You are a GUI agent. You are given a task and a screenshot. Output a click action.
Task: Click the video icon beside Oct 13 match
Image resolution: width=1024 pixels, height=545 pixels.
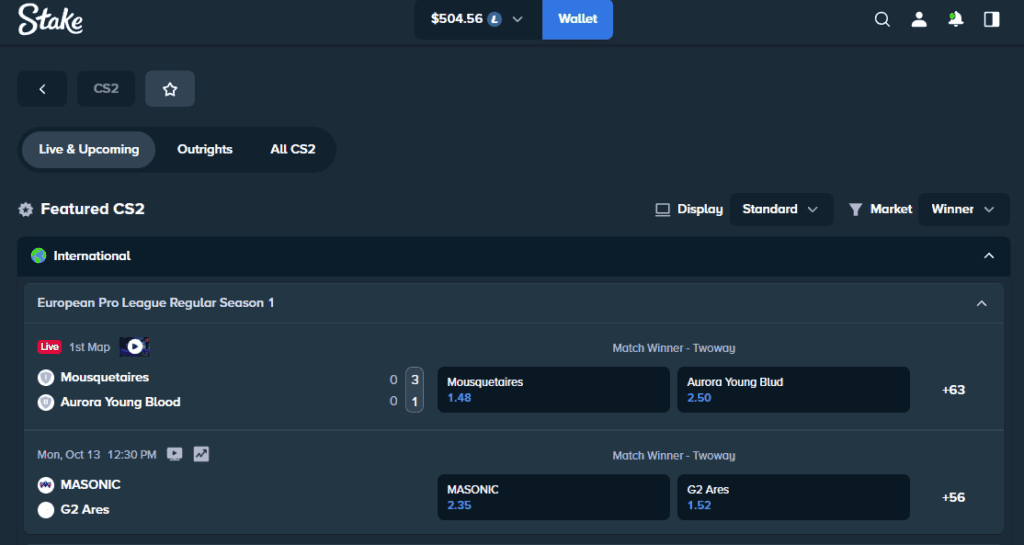(x=175, y=454)
